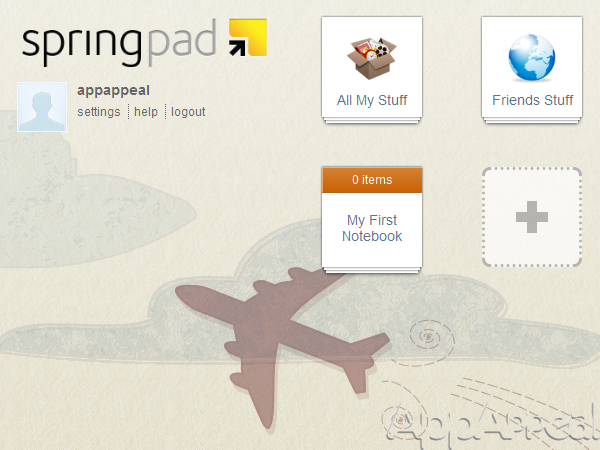This screenshot has width=600, height=450.
Task: Click the yellow springpad arrow logo icon
Action: tap(248, 38)
